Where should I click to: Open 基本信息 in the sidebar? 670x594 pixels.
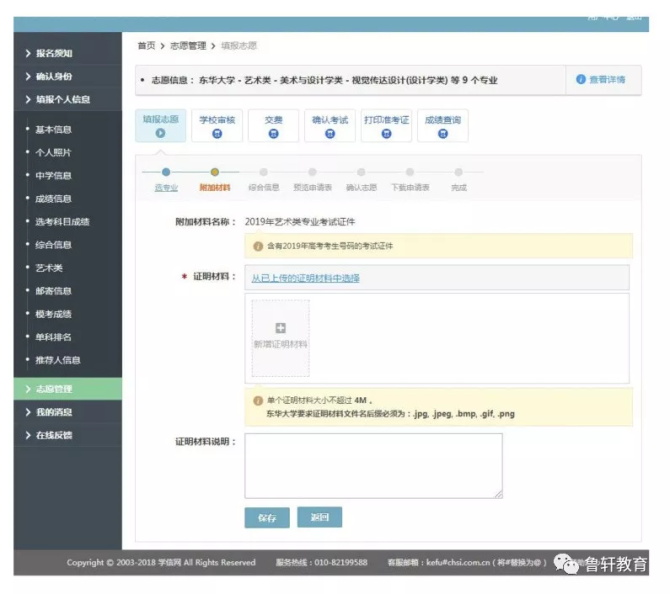[53, 129]
